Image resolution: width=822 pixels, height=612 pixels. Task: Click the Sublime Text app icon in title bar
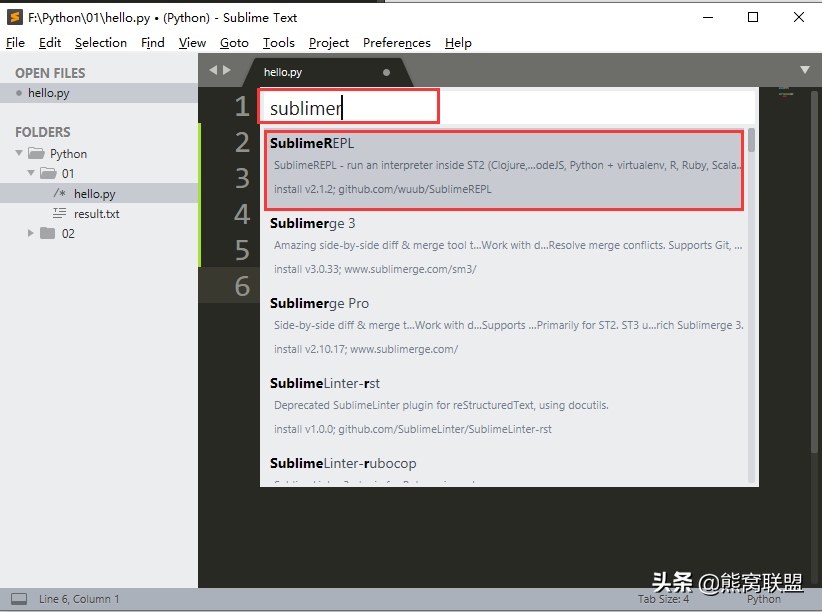pos(15,17)
